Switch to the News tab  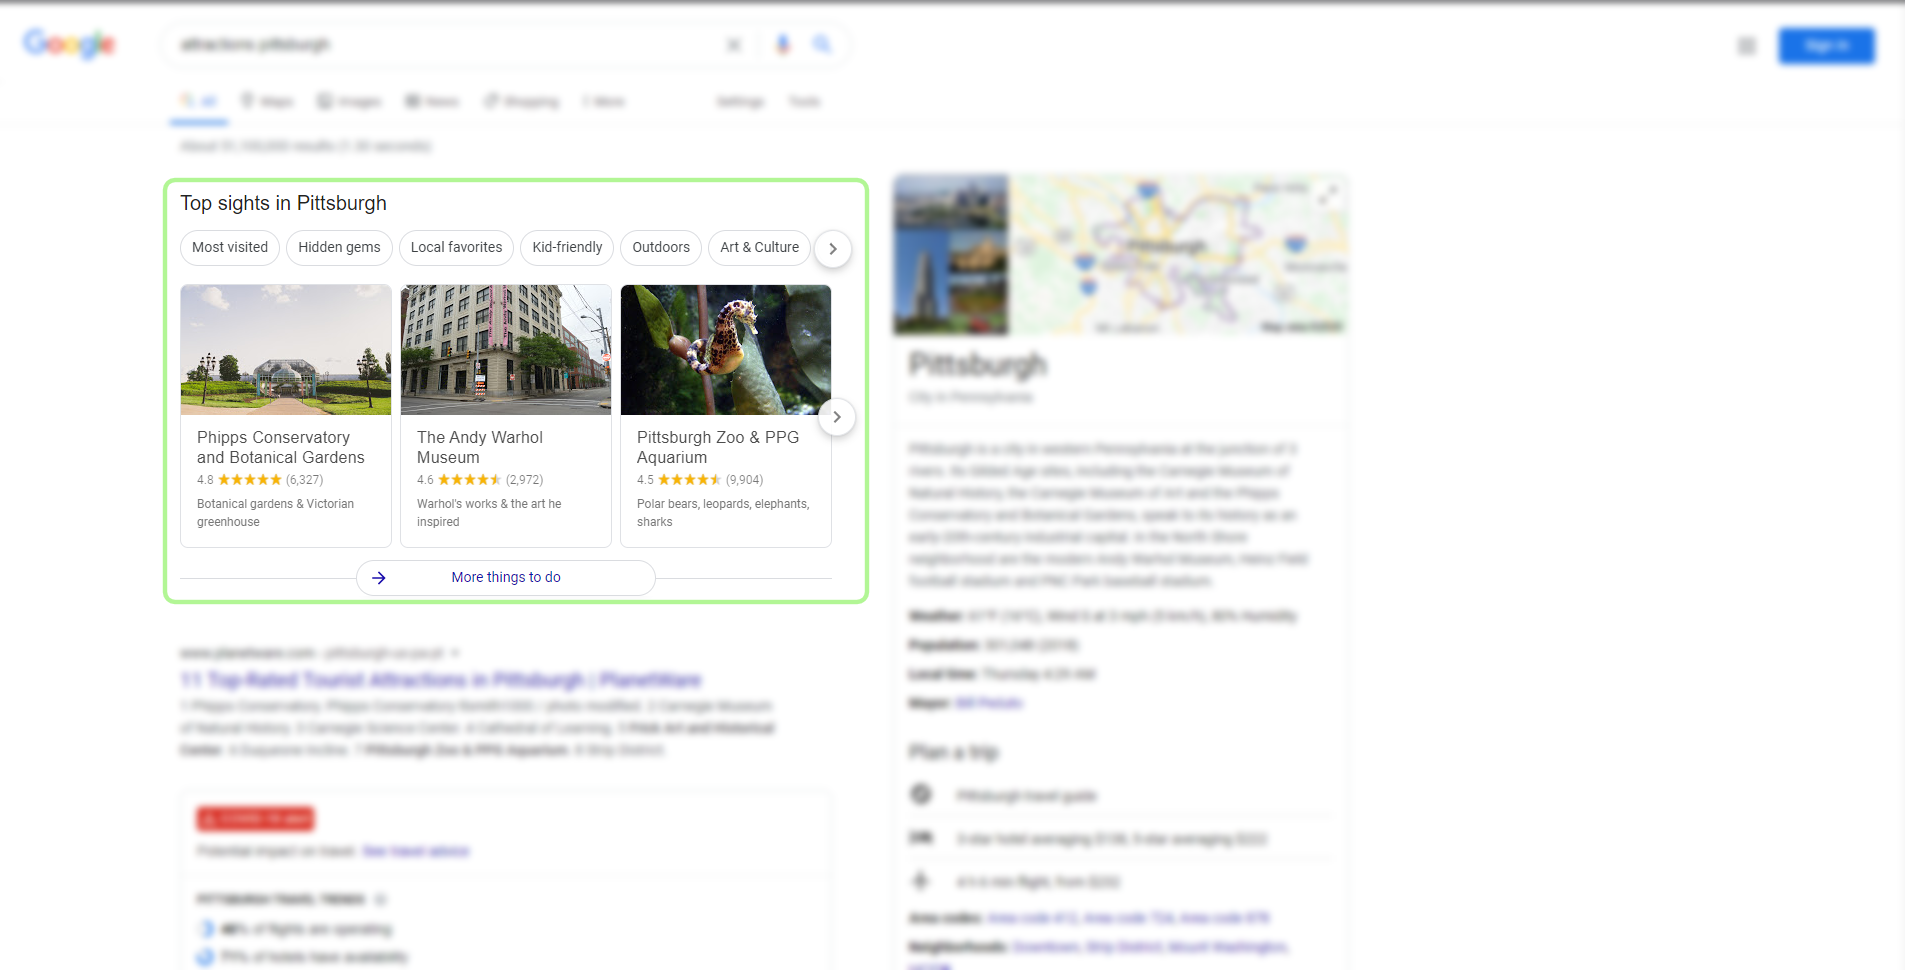[x=432, y=102]
